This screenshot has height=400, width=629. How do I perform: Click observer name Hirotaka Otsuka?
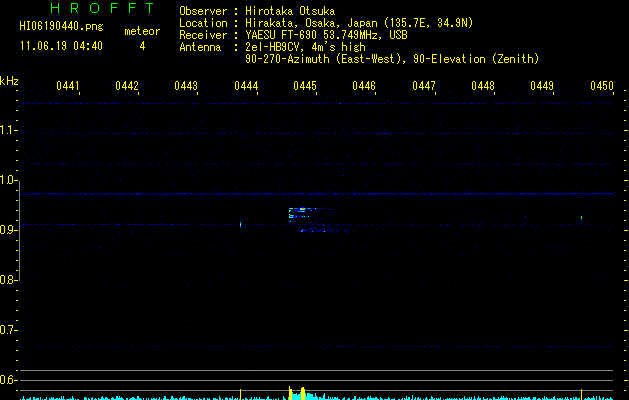290,11
